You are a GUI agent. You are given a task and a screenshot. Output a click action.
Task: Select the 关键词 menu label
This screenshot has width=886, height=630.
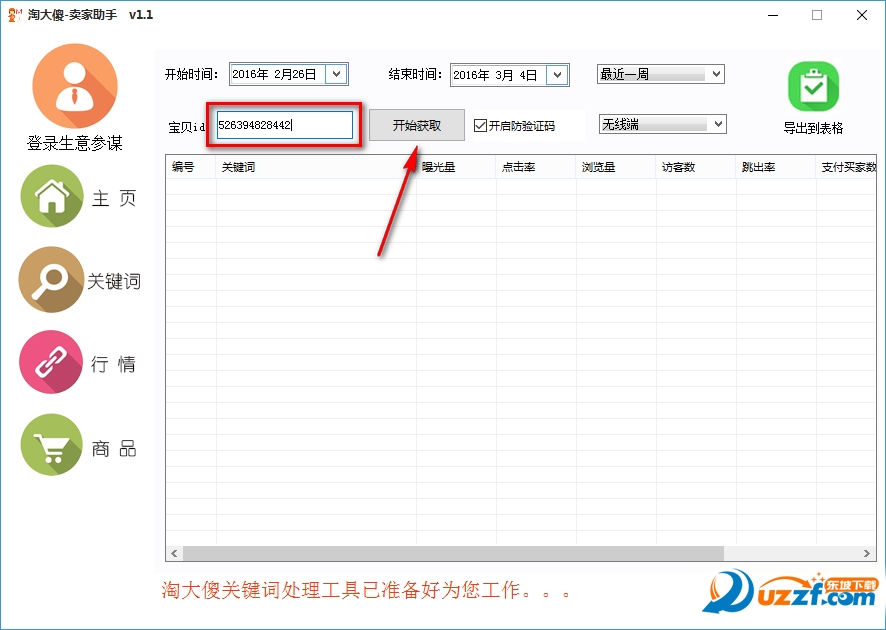114,281
